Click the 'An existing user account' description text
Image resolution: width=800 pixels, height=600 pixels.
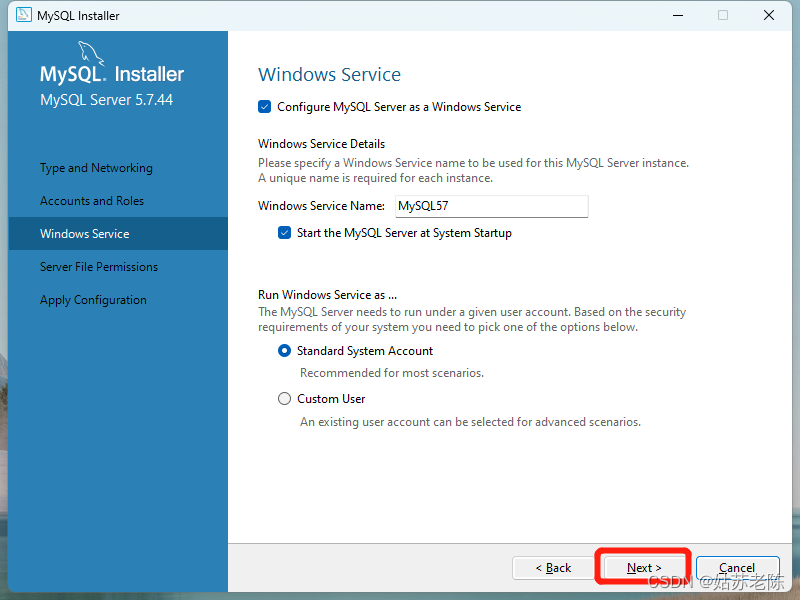[x=470, y=422]
